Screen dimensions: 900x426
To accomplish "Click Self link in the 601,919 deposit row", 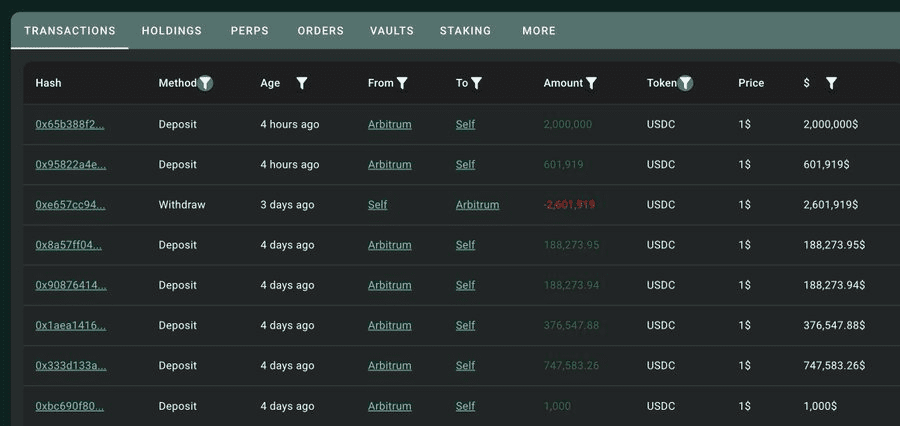I will [x=465, y=165].
